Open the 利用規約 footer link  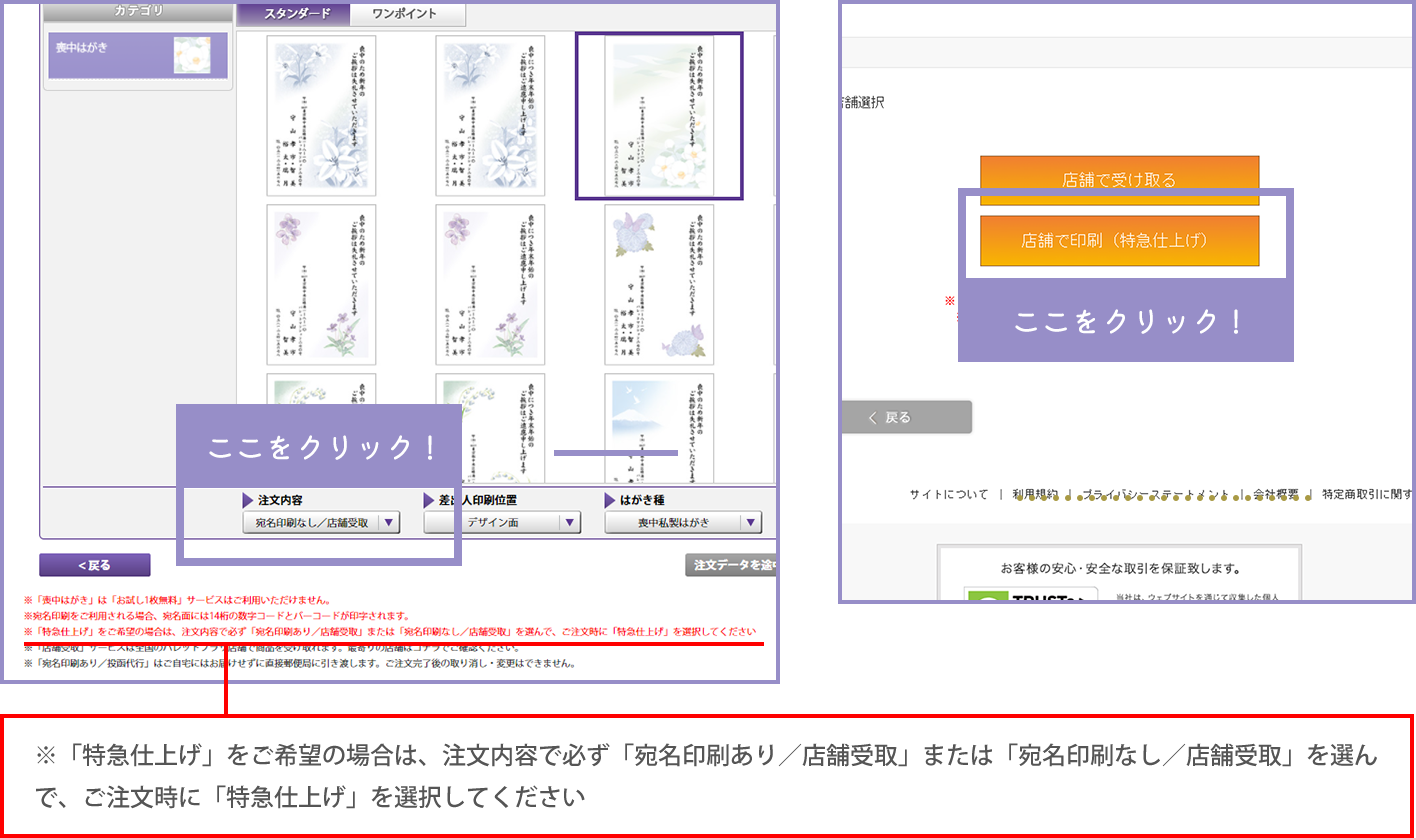pos(1035,494)
